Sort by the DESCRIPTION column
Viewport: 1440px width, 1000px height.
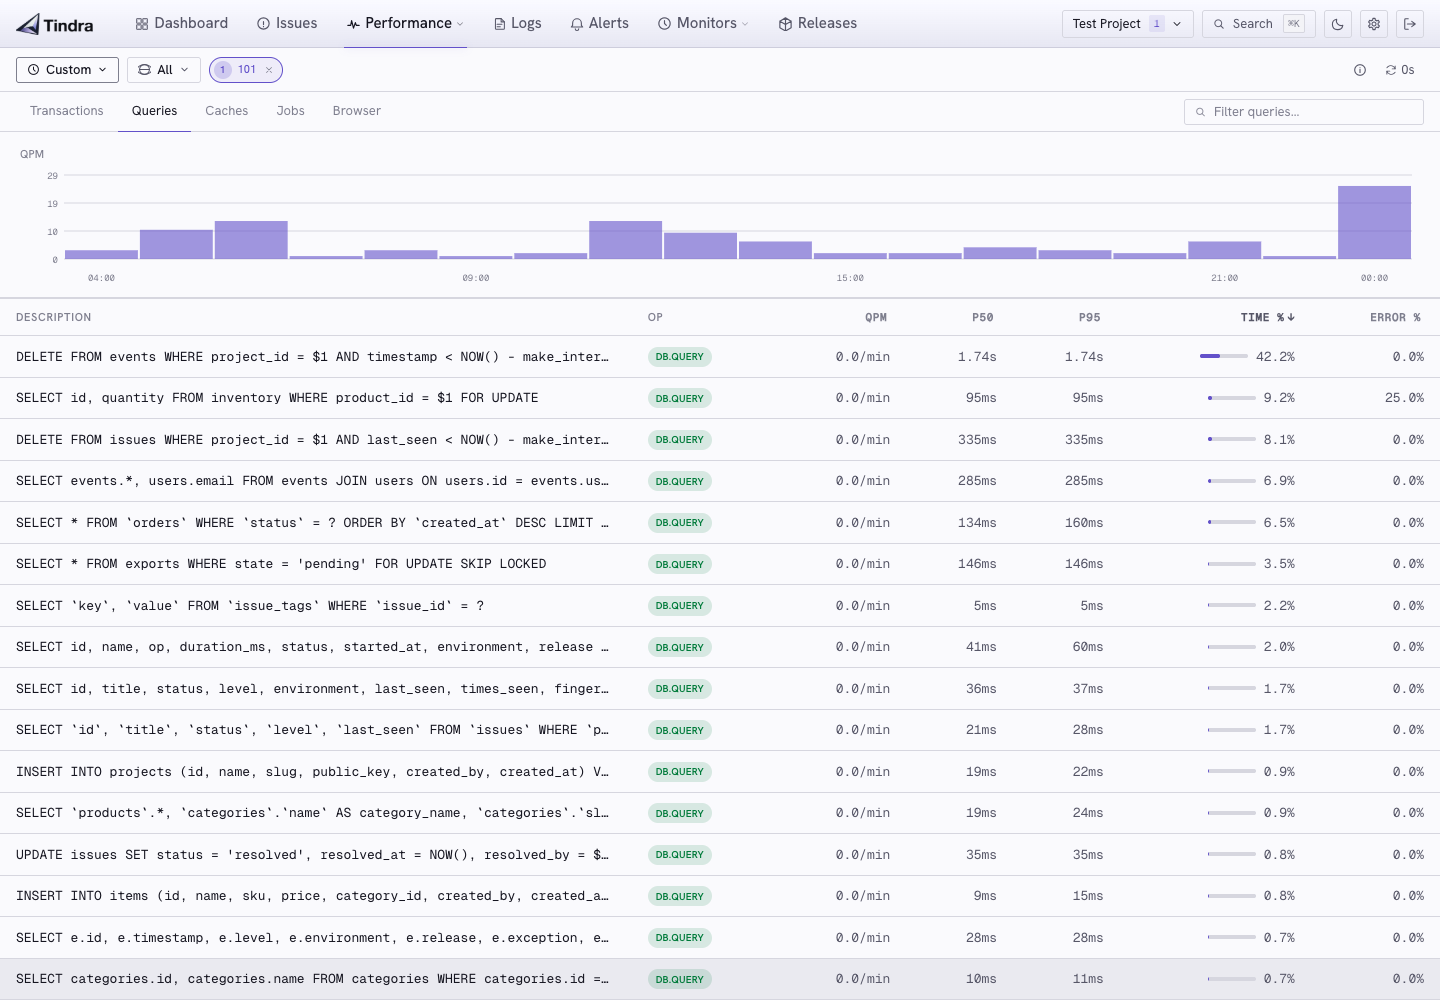point(54,317)
